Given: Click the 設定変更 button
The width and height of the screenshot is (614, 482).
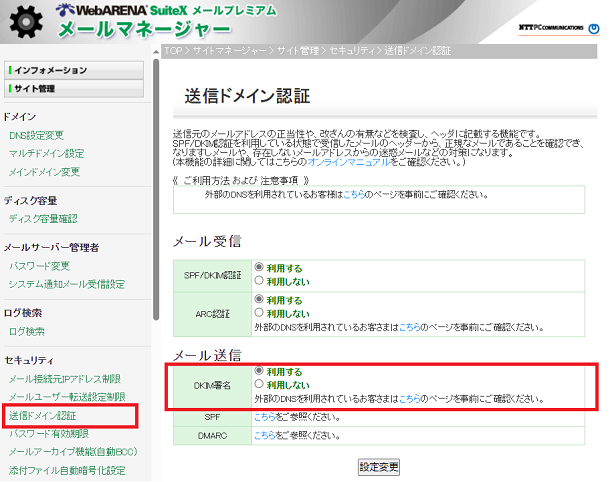Looking at the screenshot, I should click(379, 467).
